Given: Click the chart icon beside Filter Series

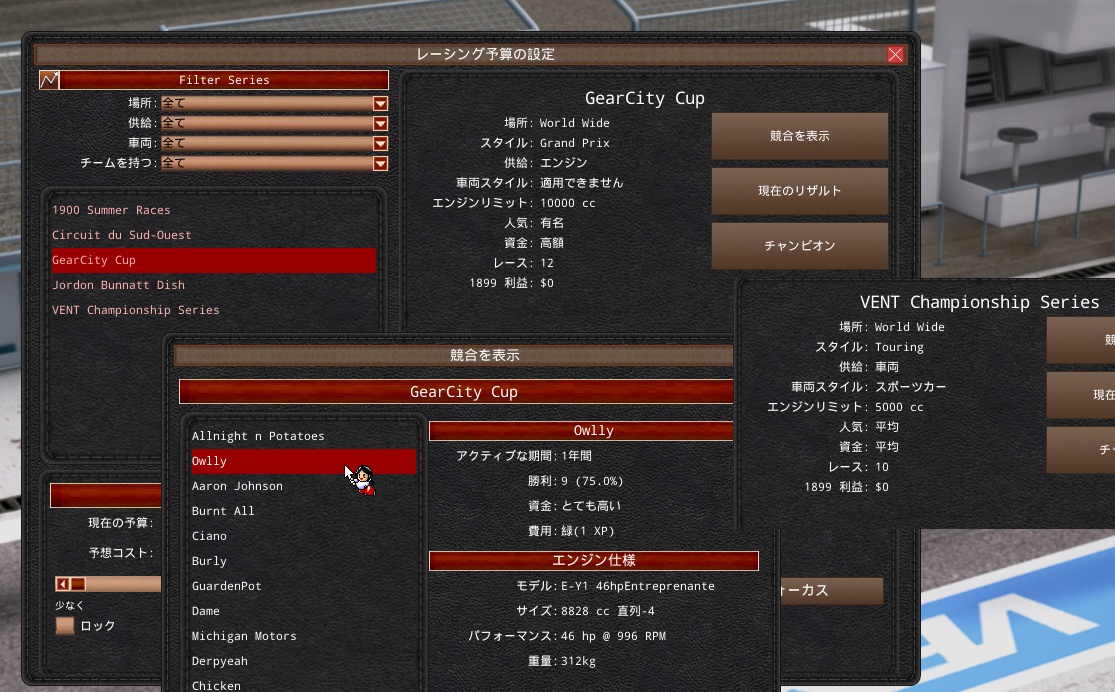Looking at the screenshot, I should click(x=49, y=80).
